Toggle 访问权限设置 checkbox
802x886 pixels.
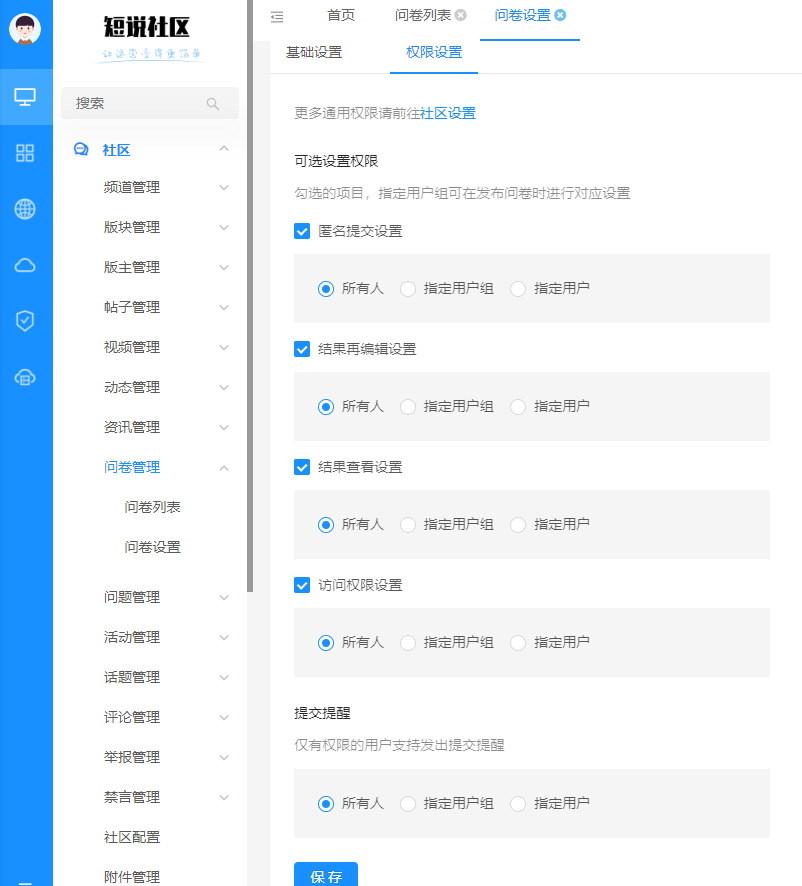click(x=302, y=585)
